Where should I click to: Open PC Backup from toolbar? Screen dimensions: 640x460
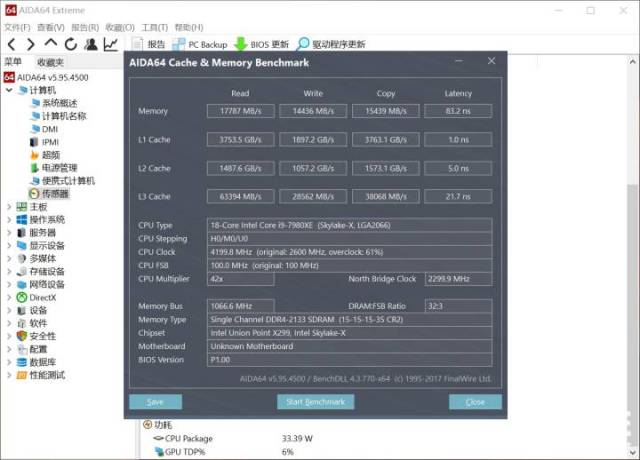click(x=200, y=44)
